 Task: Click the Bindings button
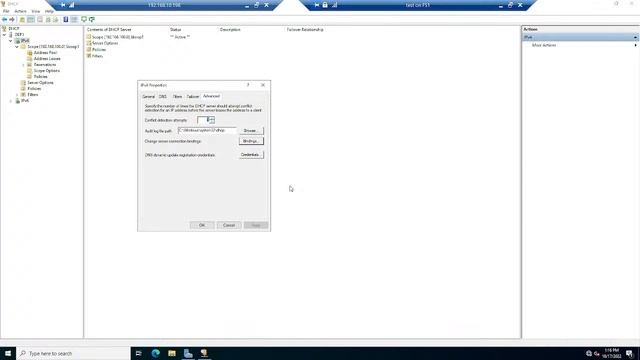(251, 141)
